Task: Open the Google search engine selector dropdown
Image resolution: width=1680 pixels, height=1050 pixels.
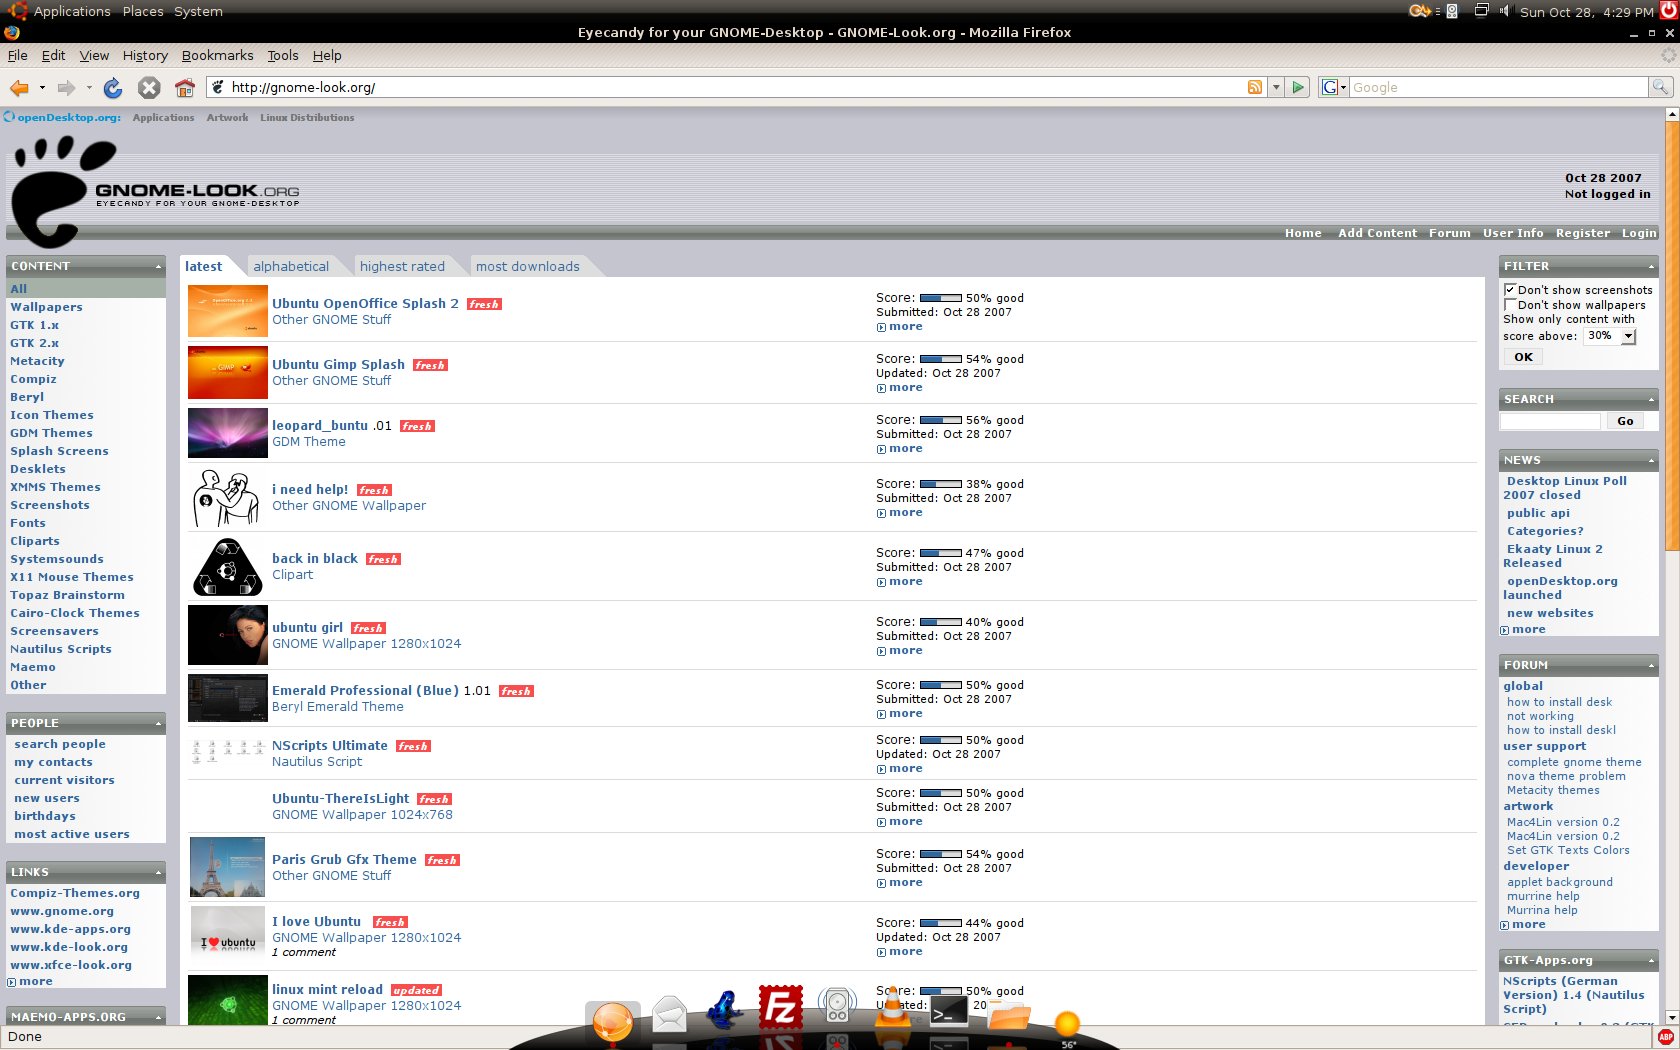Action: pyautogui.click(x=1334, y=87)
